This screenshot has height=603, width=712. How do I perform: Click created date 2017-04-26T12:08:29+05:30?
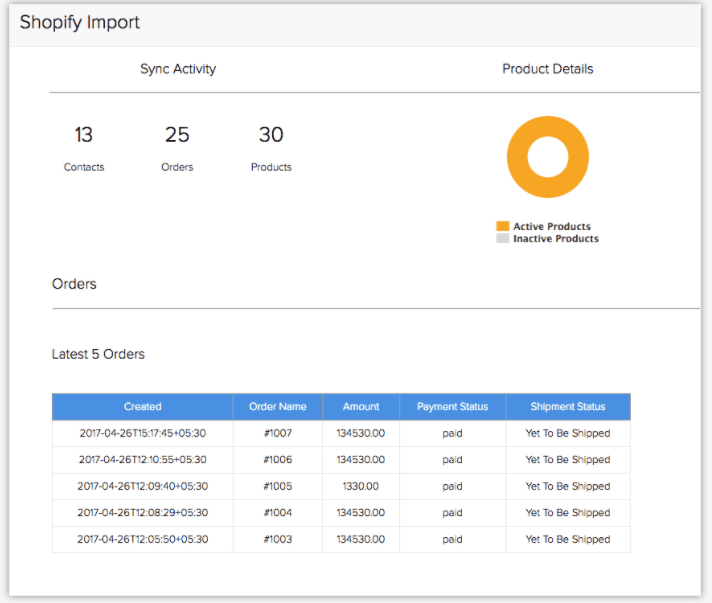(x=143, y=513)
